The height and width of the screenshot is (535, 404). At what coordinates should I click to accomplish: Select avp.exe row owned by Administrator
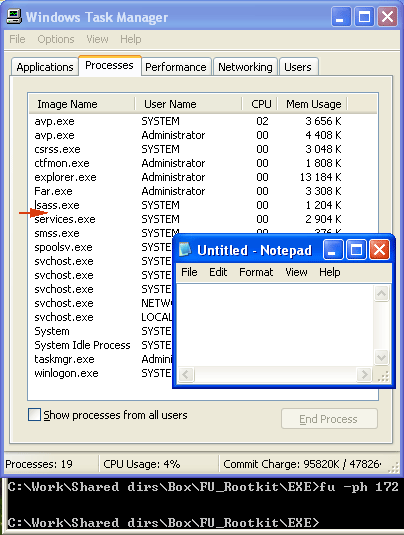[203, 135]
